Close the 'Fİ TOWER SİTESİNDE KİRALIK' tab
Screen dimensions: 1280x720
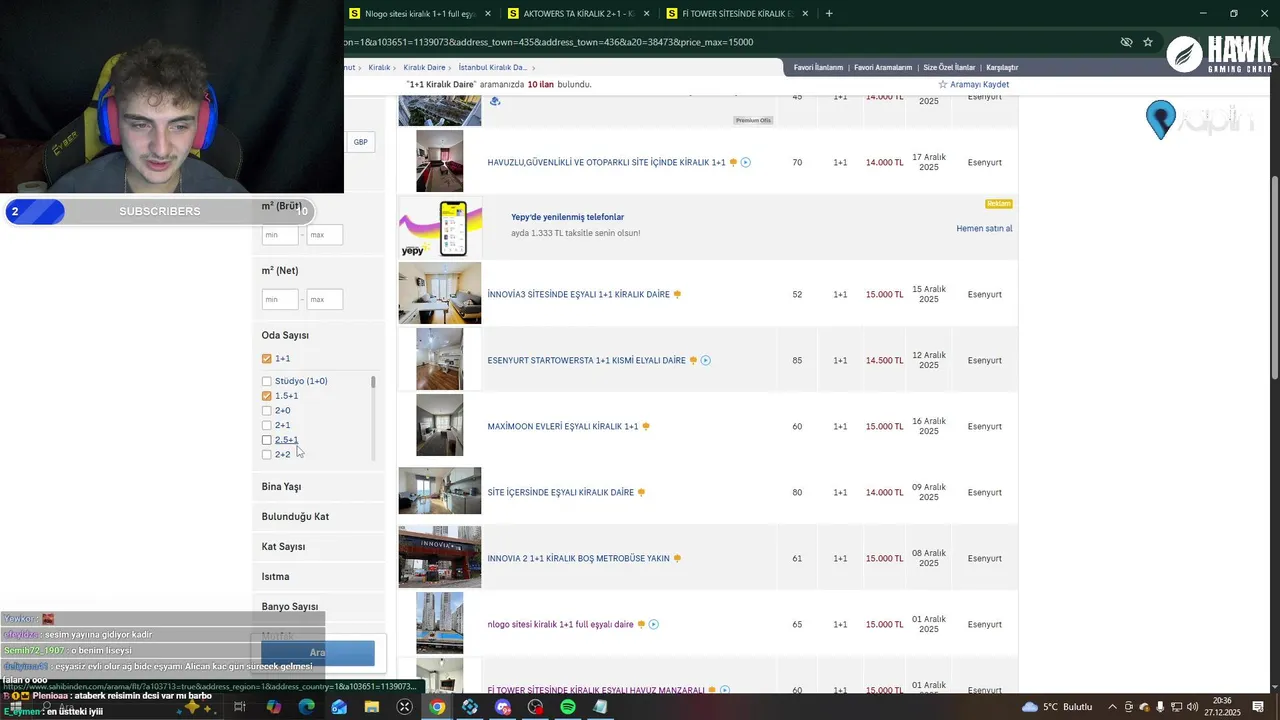pyautogui.click(x=804, y=14)
